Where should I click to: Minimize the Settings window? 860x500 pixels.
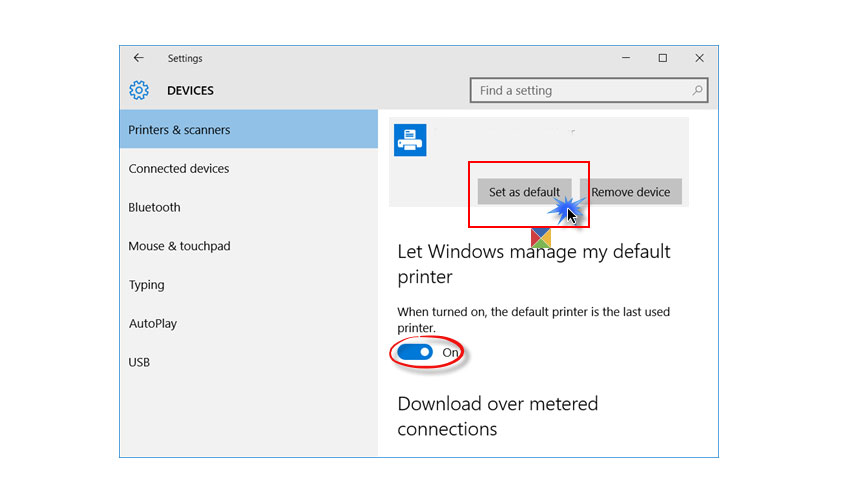click(626, 58)
